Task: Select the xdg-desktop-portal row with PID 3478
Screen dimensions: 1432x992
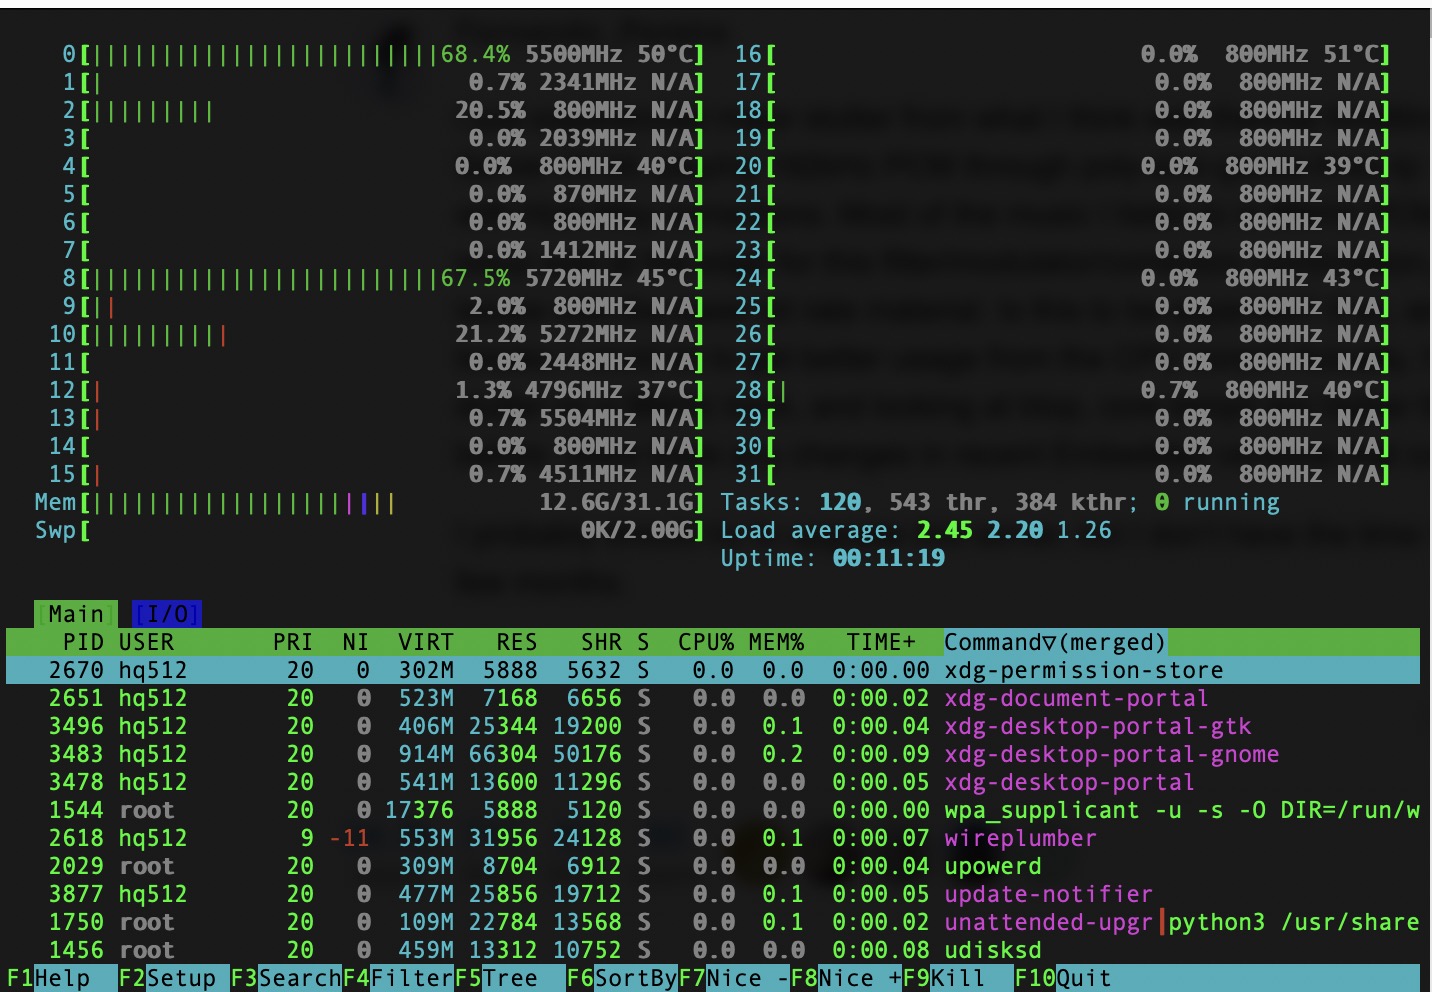Action: pos(713,782)
